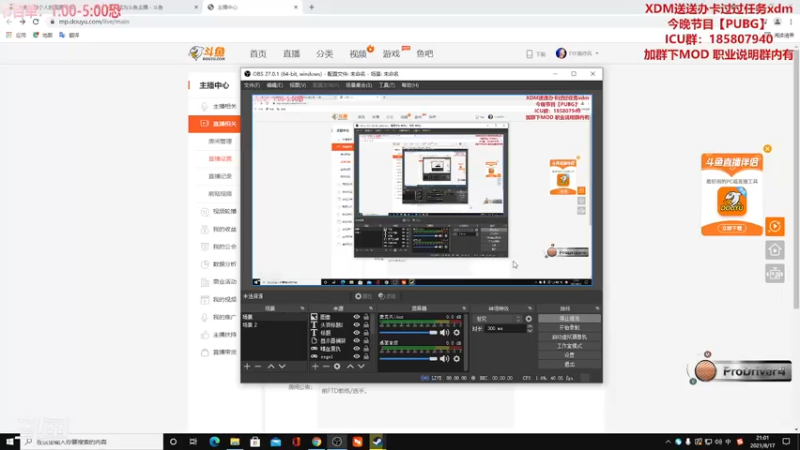Open source properties gear under sources list
The height and width of the screenshot is (450, 800).
coord(337,366)
